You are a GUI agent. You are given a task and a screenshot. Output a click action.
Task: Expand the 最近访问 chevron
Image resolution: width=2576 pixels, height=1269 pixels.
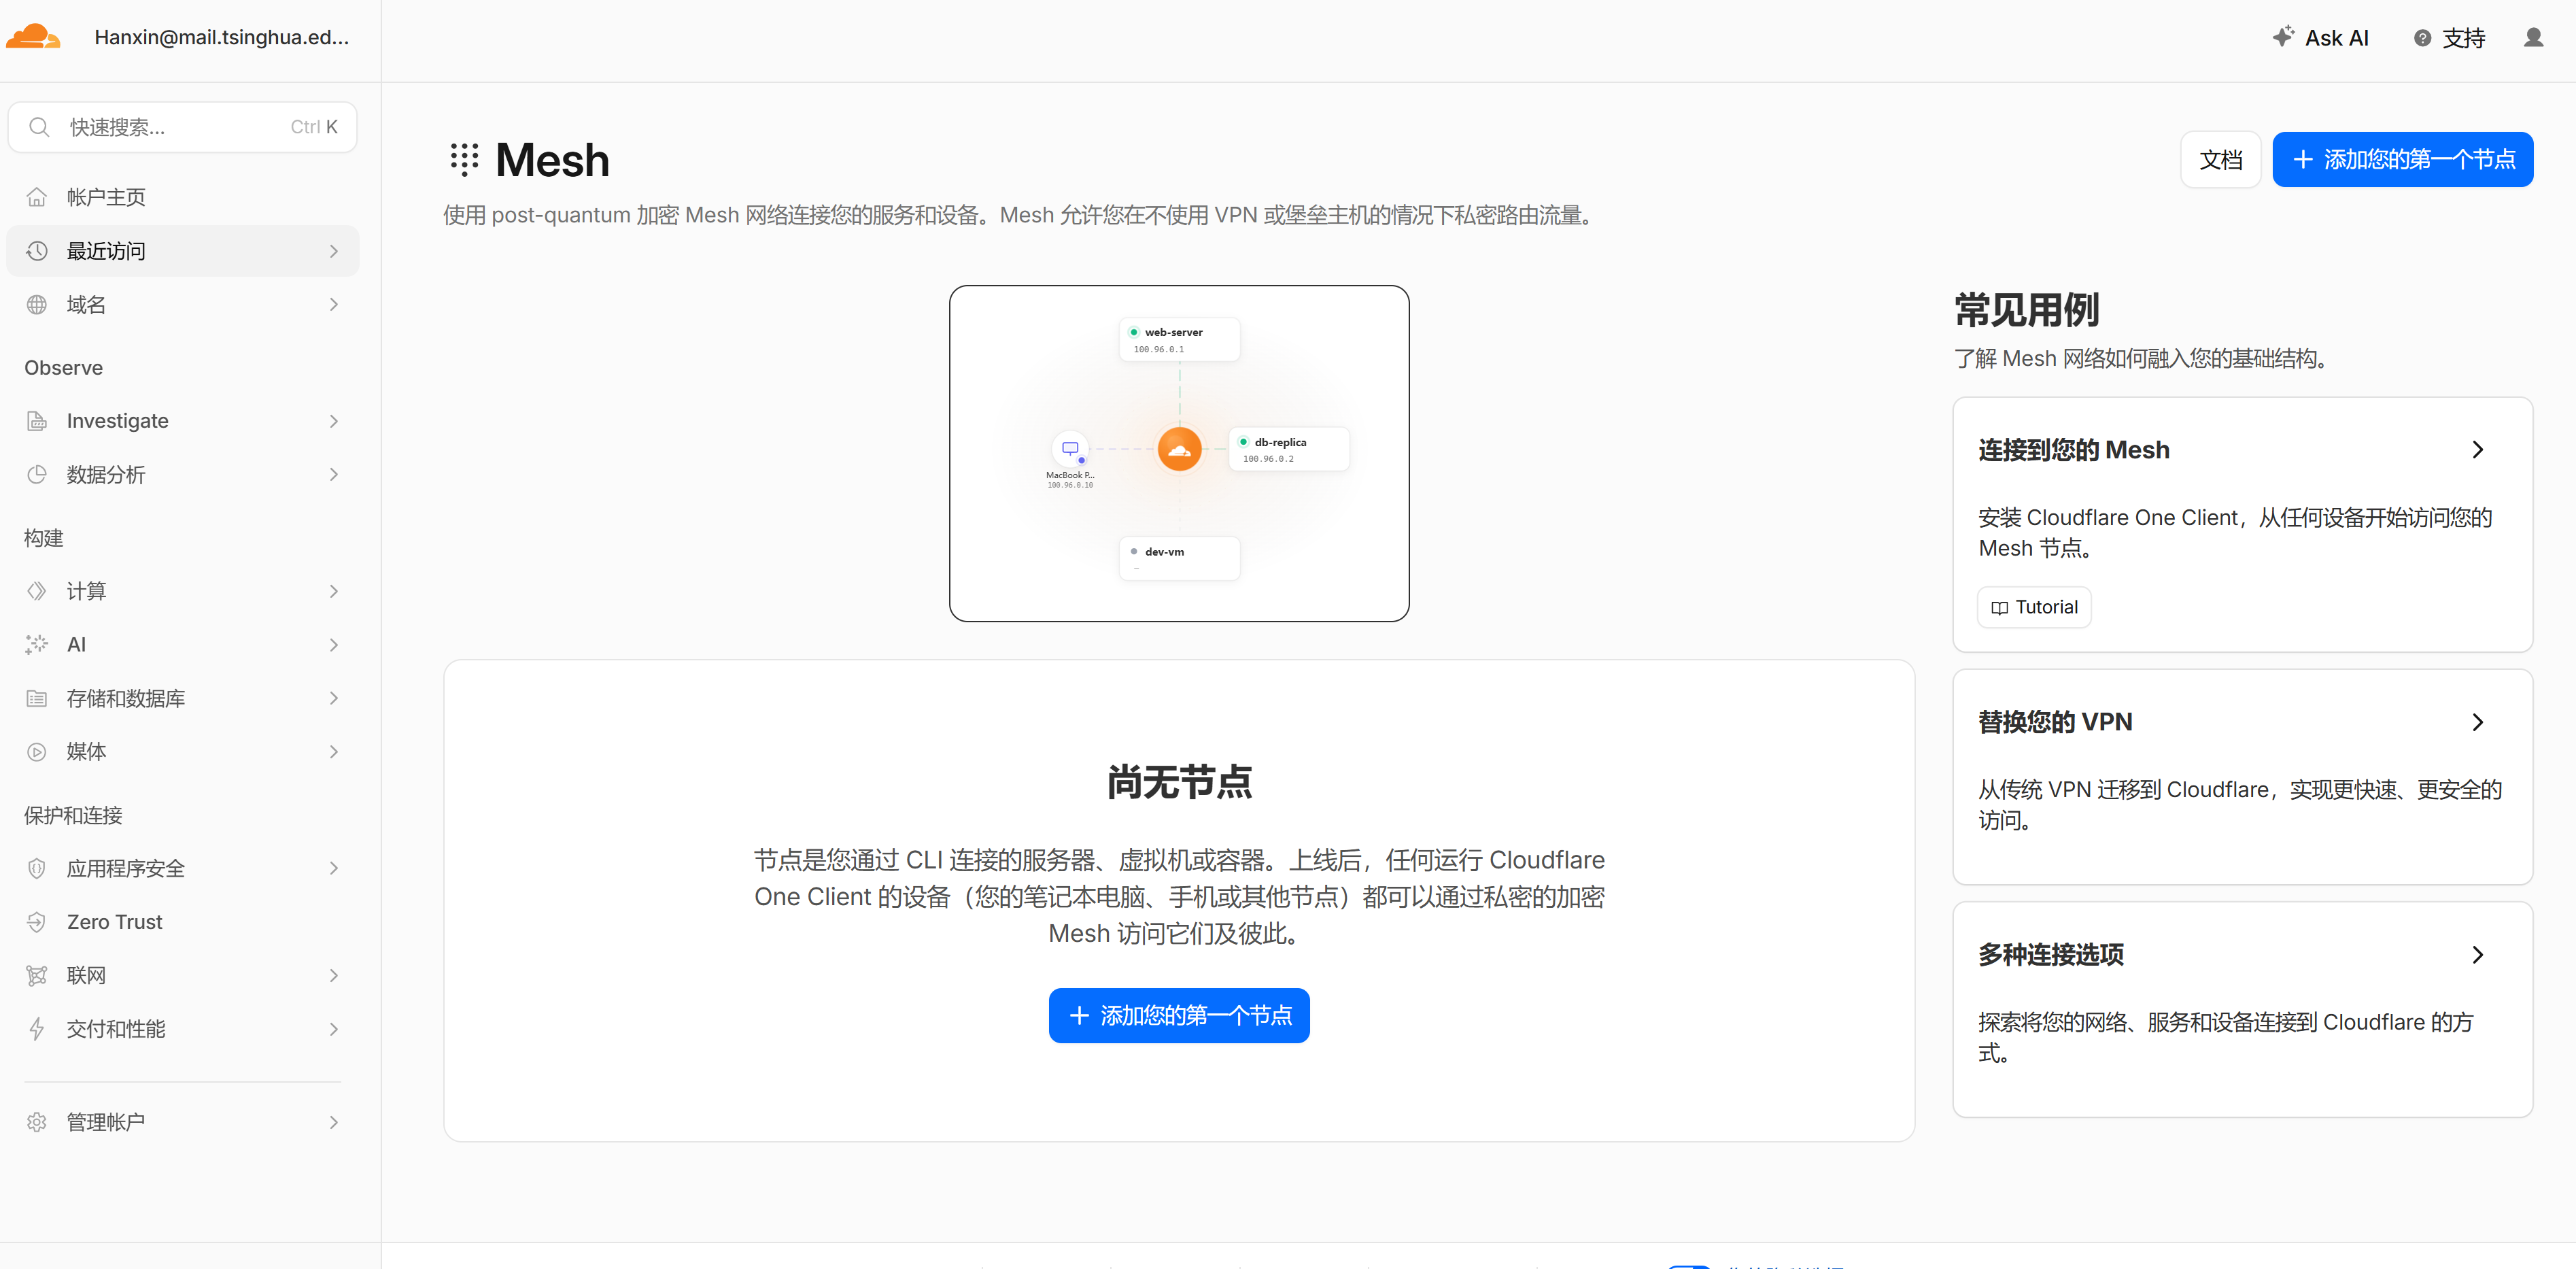334,251
